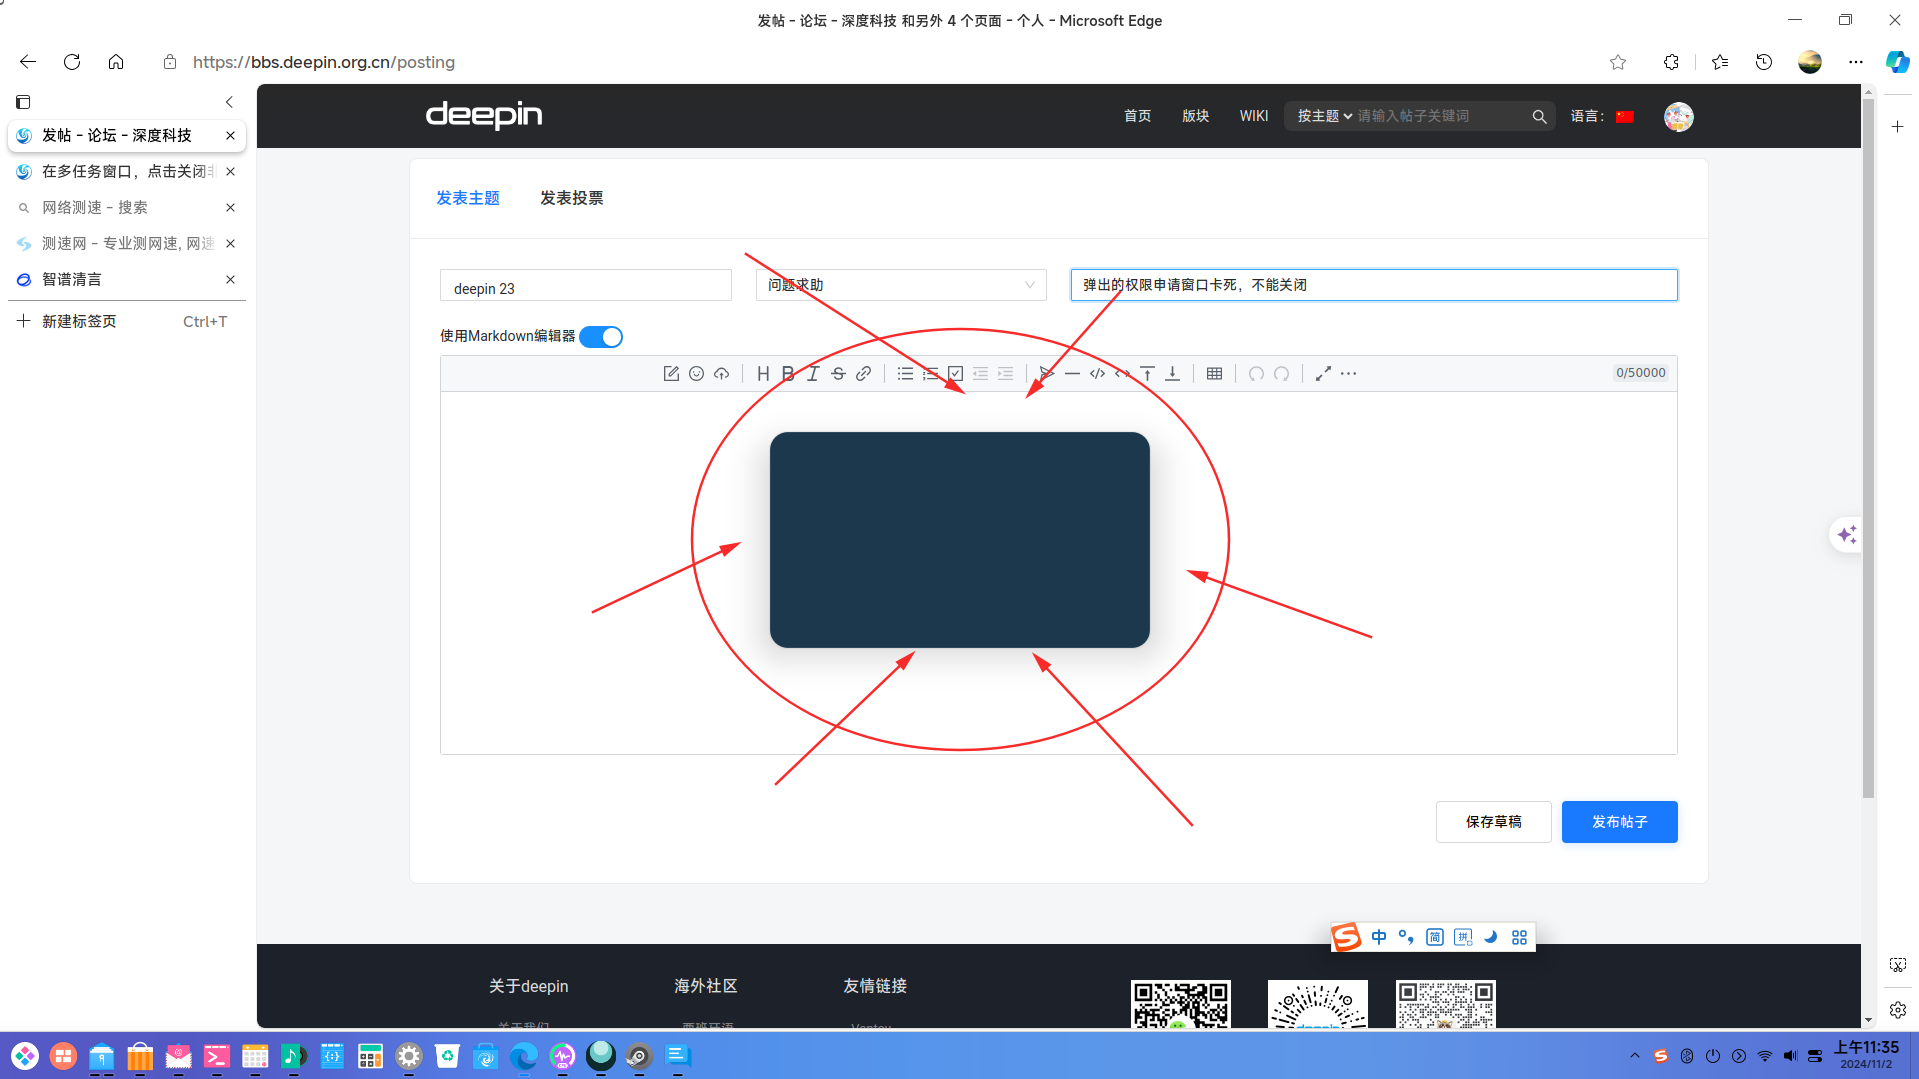Open the user avatar in the forum header

[1678, 117]
